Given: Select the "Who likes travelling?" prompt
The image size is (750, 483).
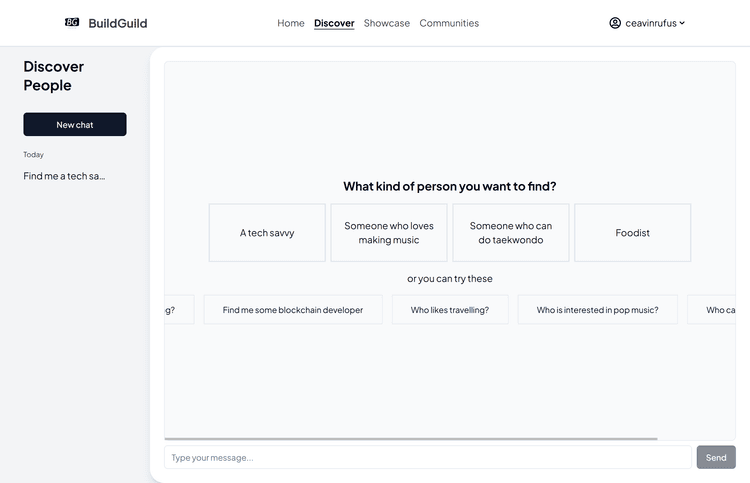Looking at the screenshot, I should click(x=450, y=310).
